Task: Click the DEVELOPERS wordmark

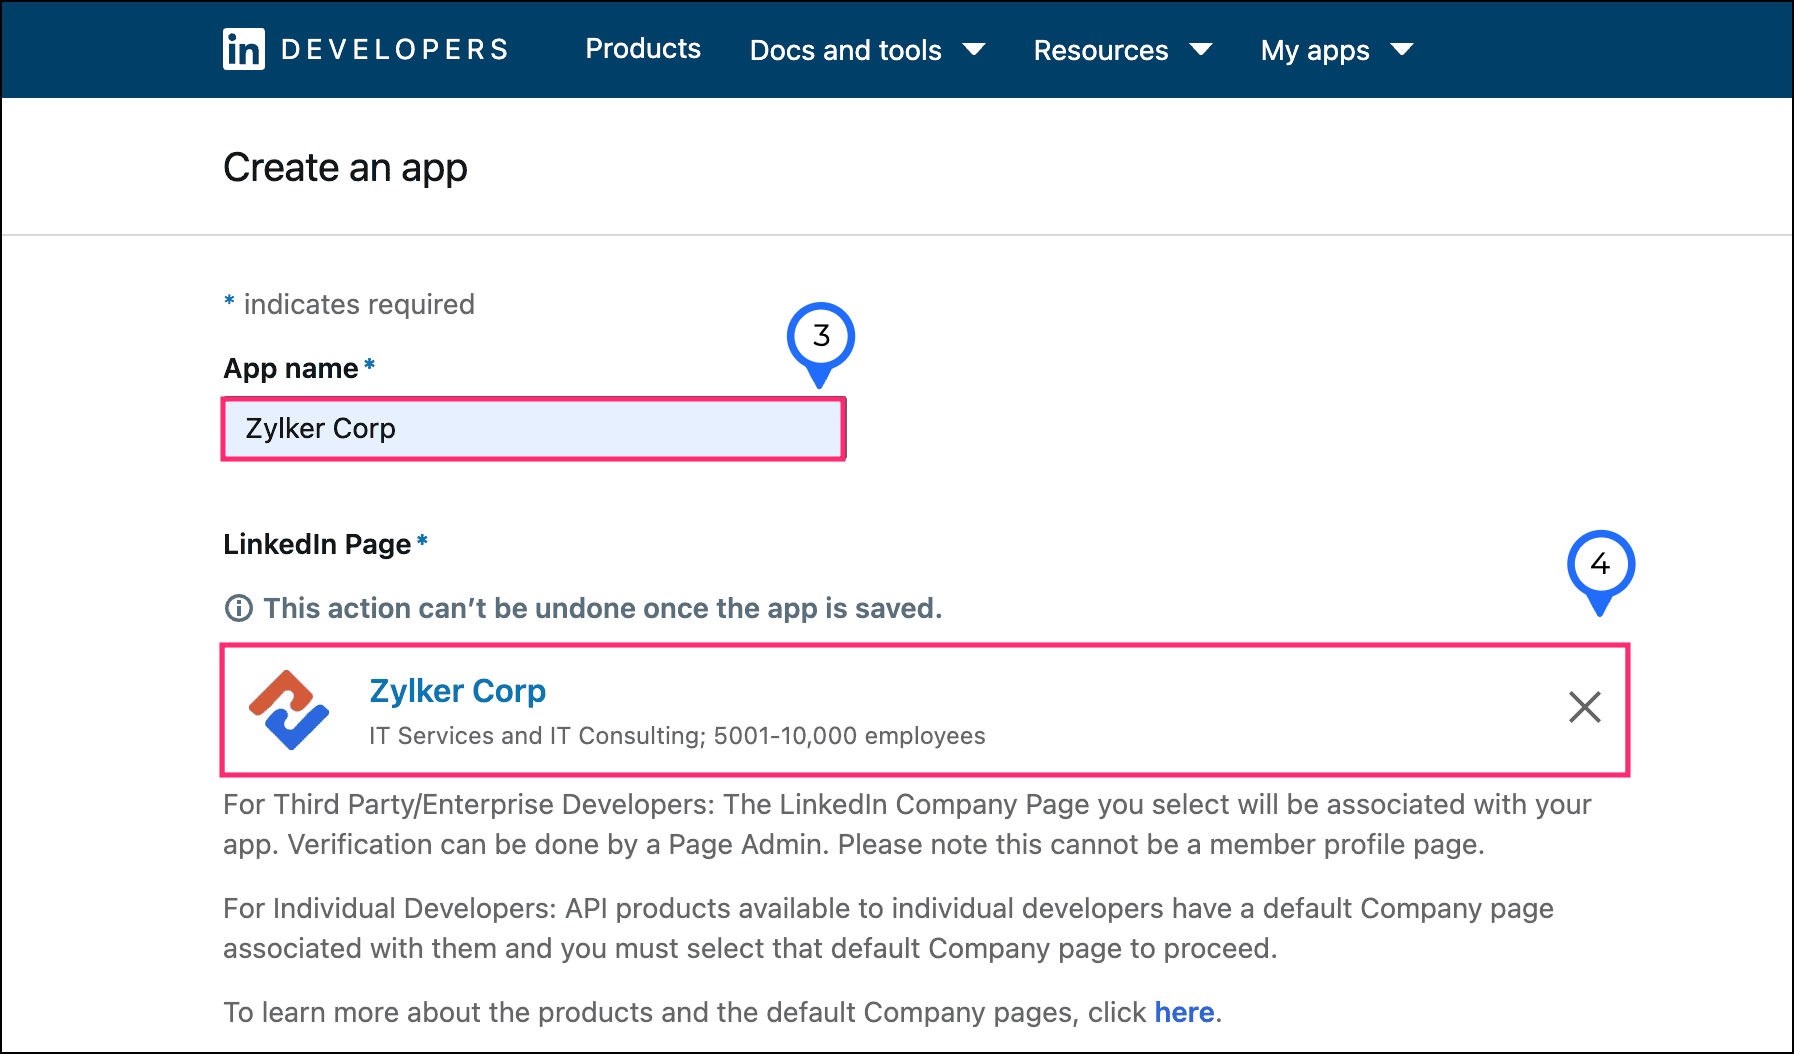Action: (395, 50)
